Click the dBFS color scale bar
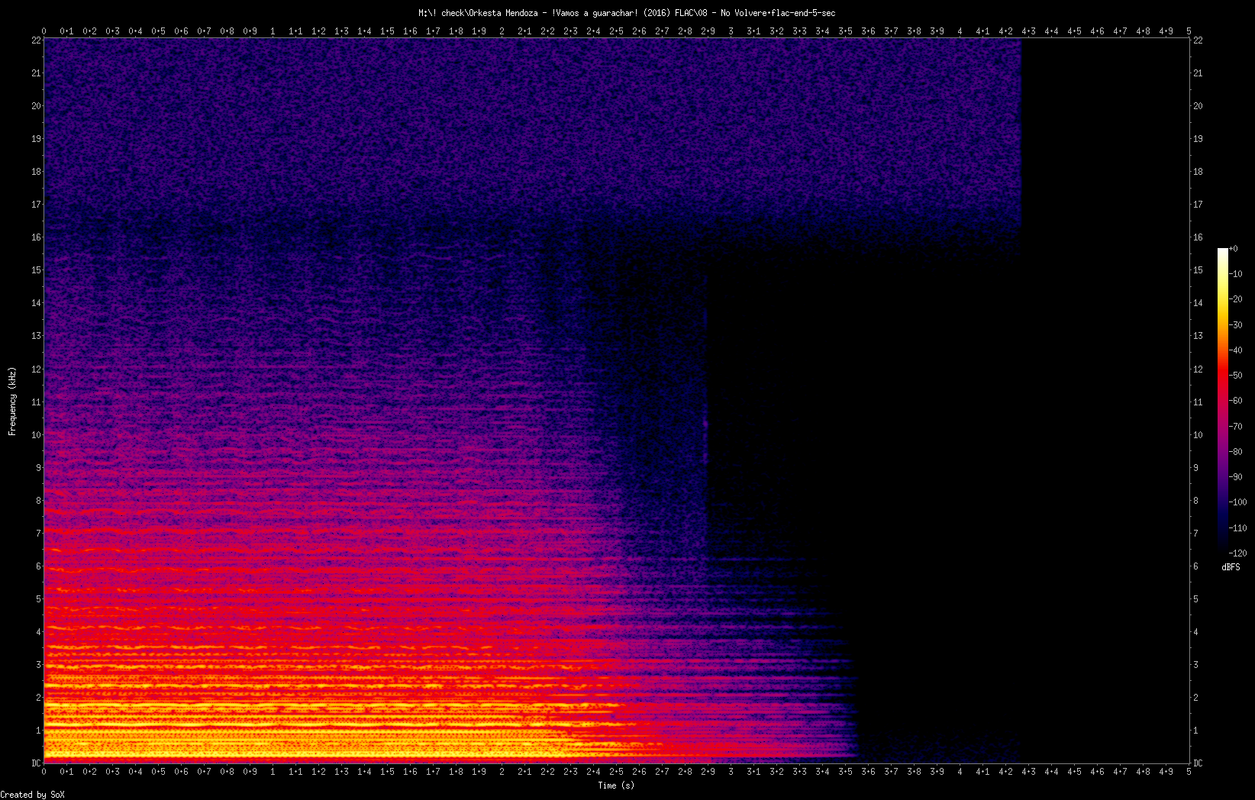 [x=1222, y=400]
